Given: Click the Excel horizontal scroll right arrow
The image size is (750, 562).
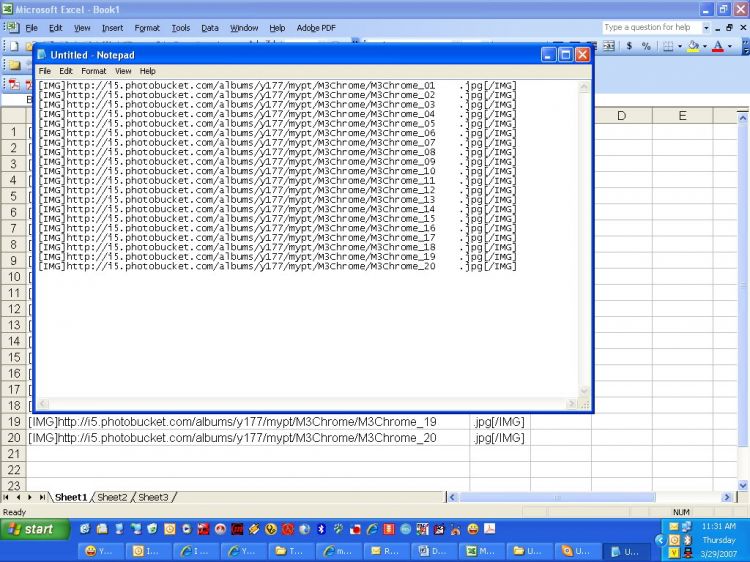Looking at the screenshot, I should tap(727, 497).
